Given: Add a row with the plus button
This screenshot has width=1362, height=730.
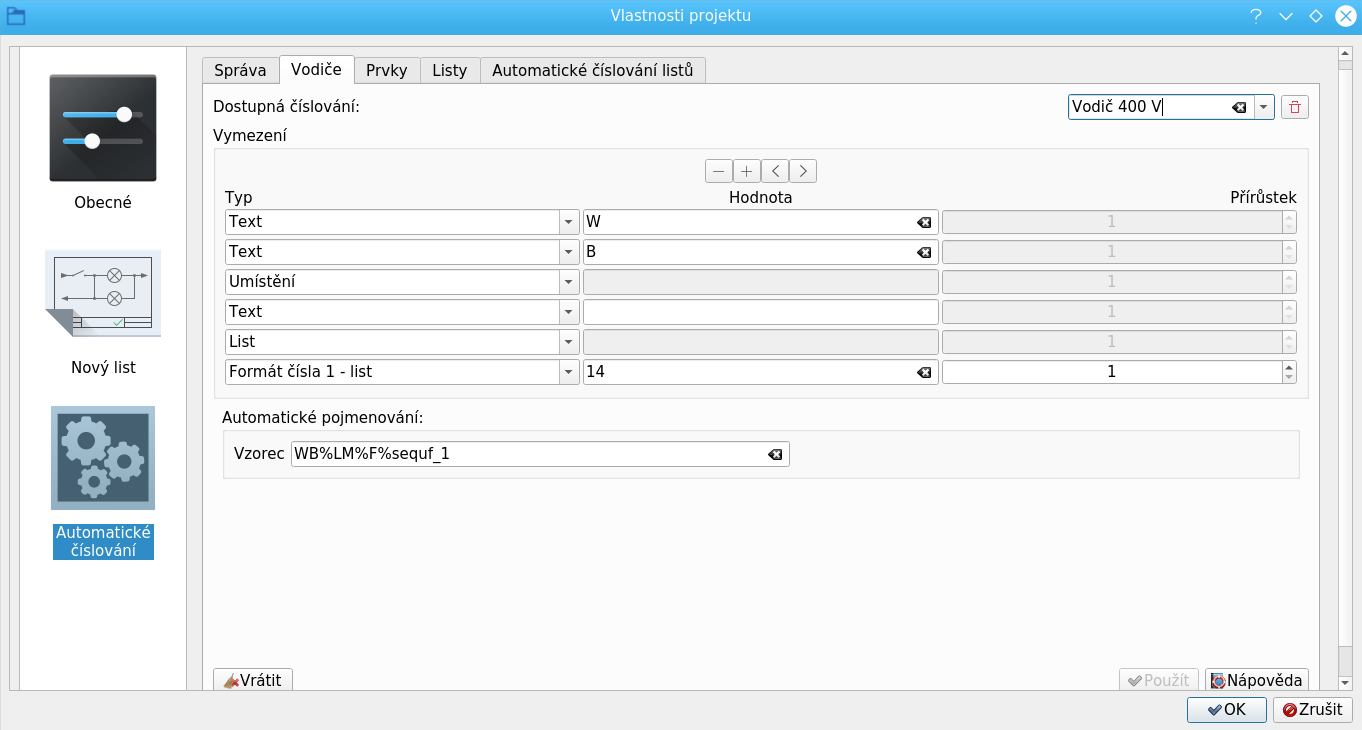Looking at the screenshot, I should click(746, 171).
